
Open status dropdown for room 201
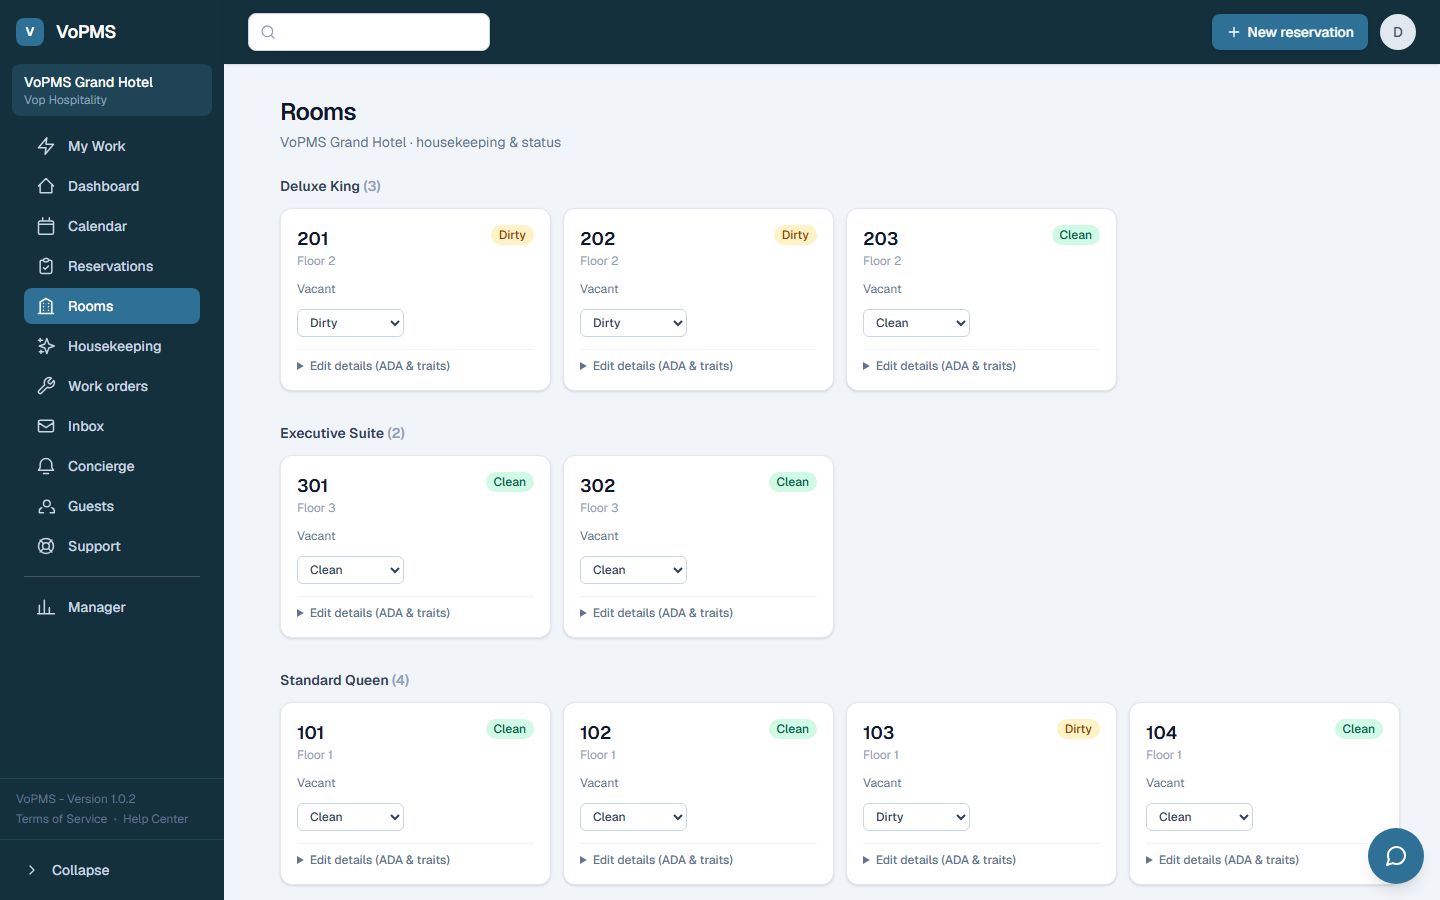tap(350, 323)
